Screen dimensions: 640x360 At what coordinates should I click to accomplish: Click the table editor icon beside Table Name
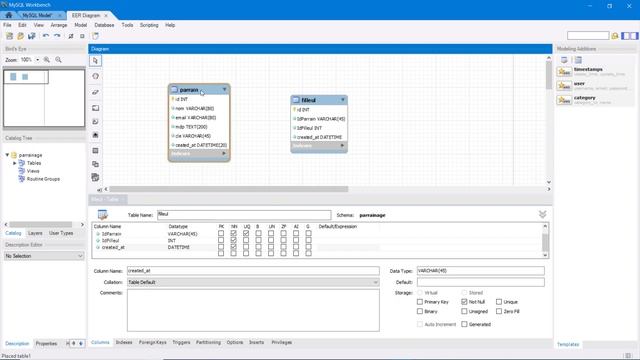pyautogui.click(x=102, y=215)
